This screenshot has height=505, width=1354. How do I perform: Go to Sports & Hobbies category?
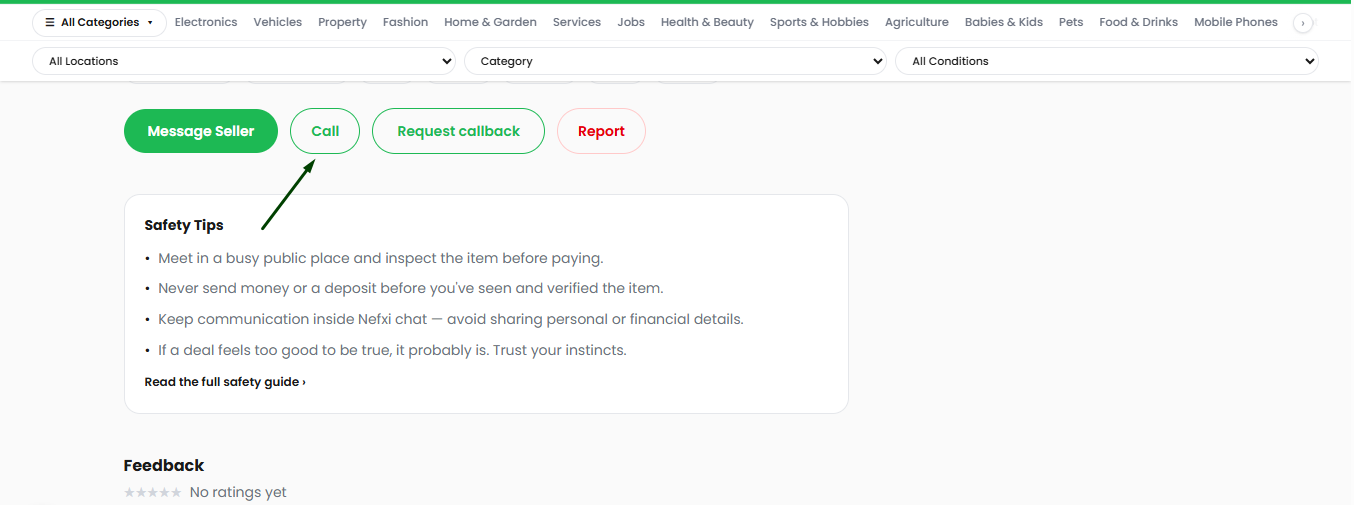click(819, 22)
